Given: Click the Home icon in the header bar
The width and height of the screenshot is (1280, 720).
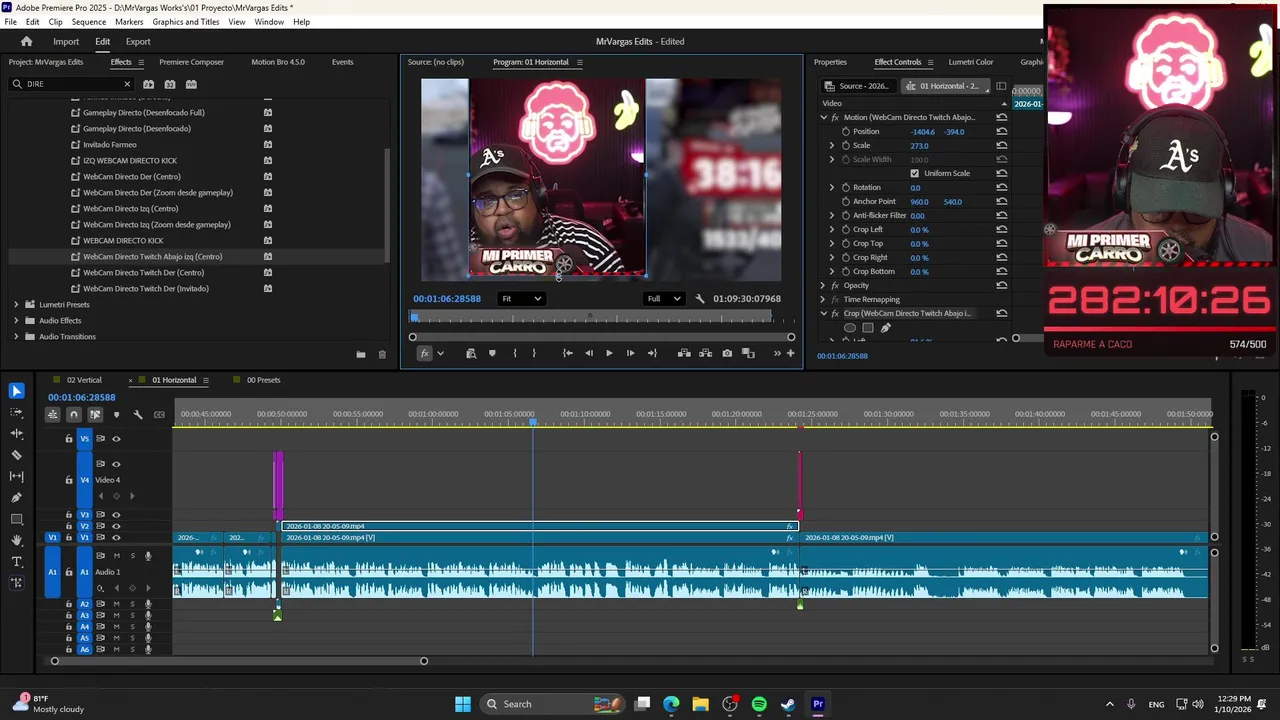Looking at the screenshot, I should [x=27, y=41].
